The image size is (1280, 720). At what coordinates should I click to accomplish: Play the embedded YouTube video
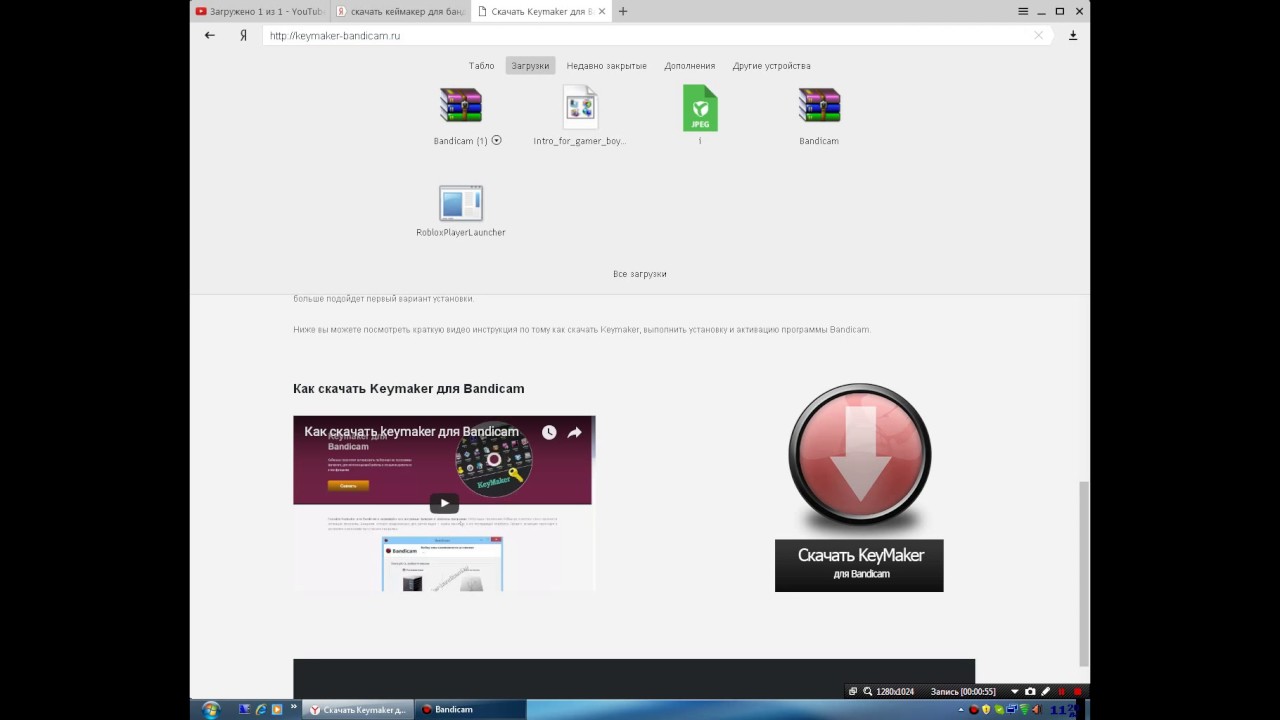pos(444,504)
